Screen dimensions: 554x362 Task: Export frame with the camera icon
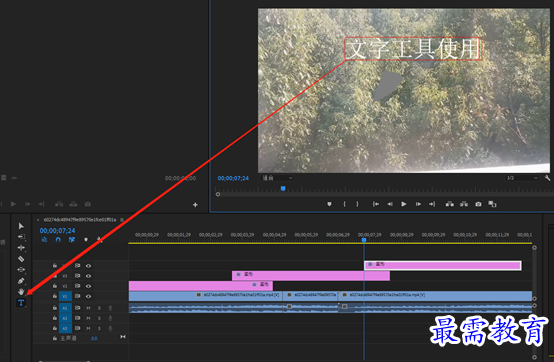pyautogui.click(x=478, y=204)
